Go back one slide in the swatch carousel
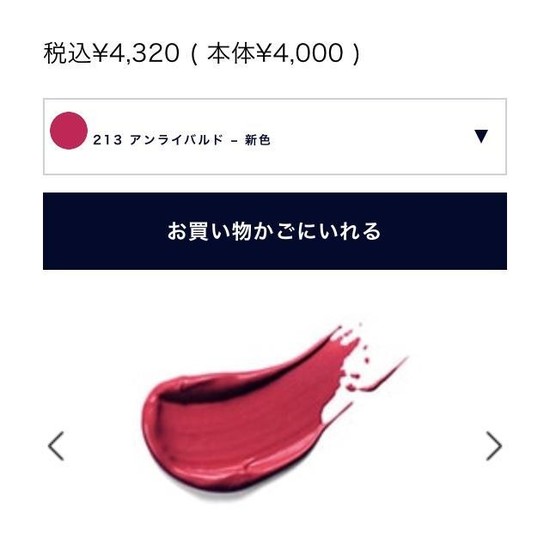The width and height of the screenshot is (550, 550). 56,446
